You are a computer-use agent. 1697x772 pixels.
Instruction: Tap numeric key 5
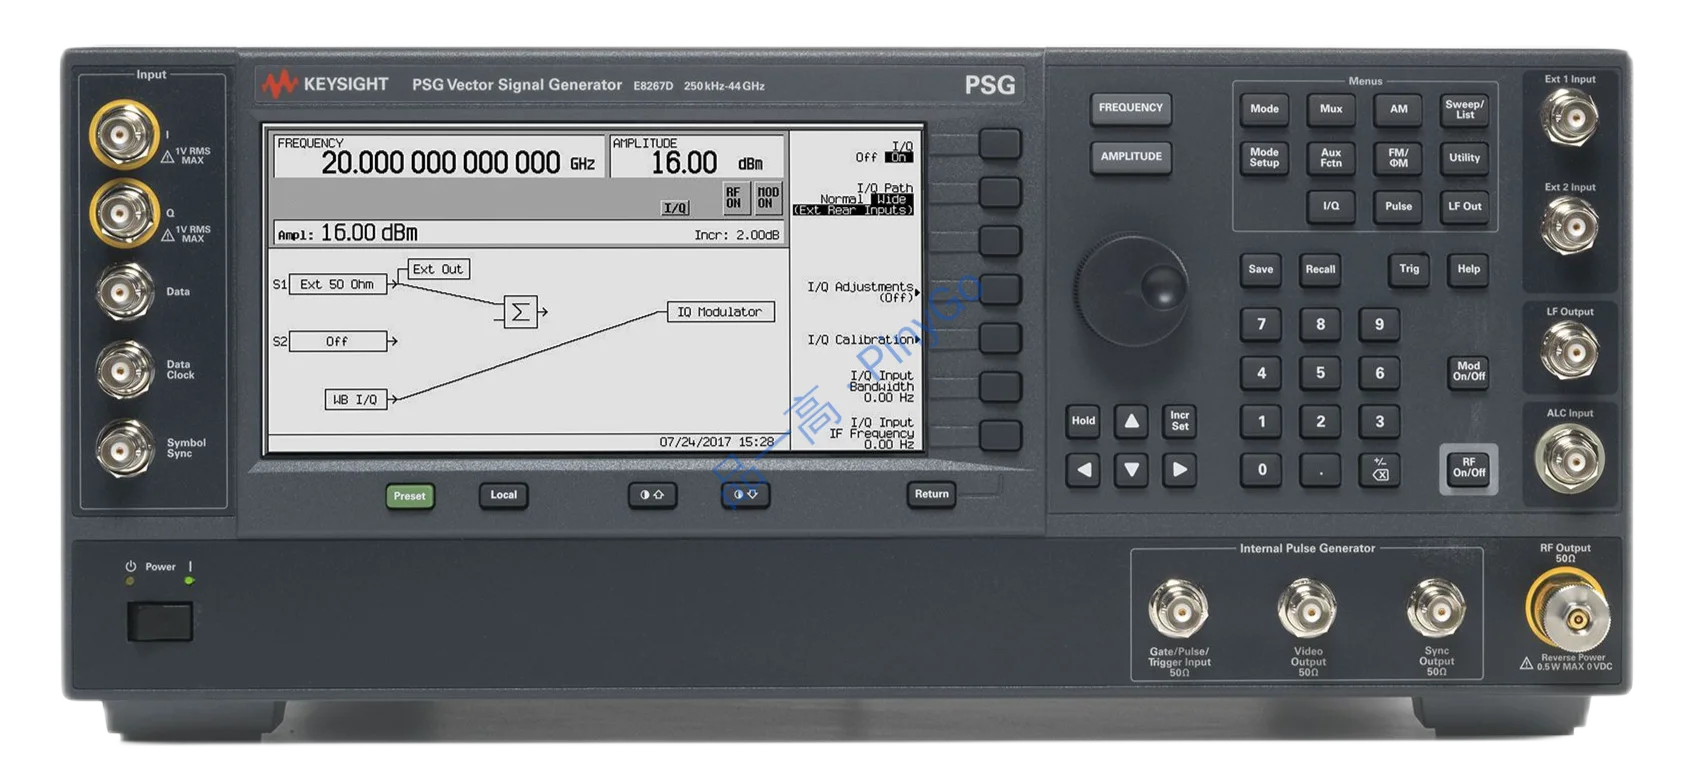coord(1320,373)
